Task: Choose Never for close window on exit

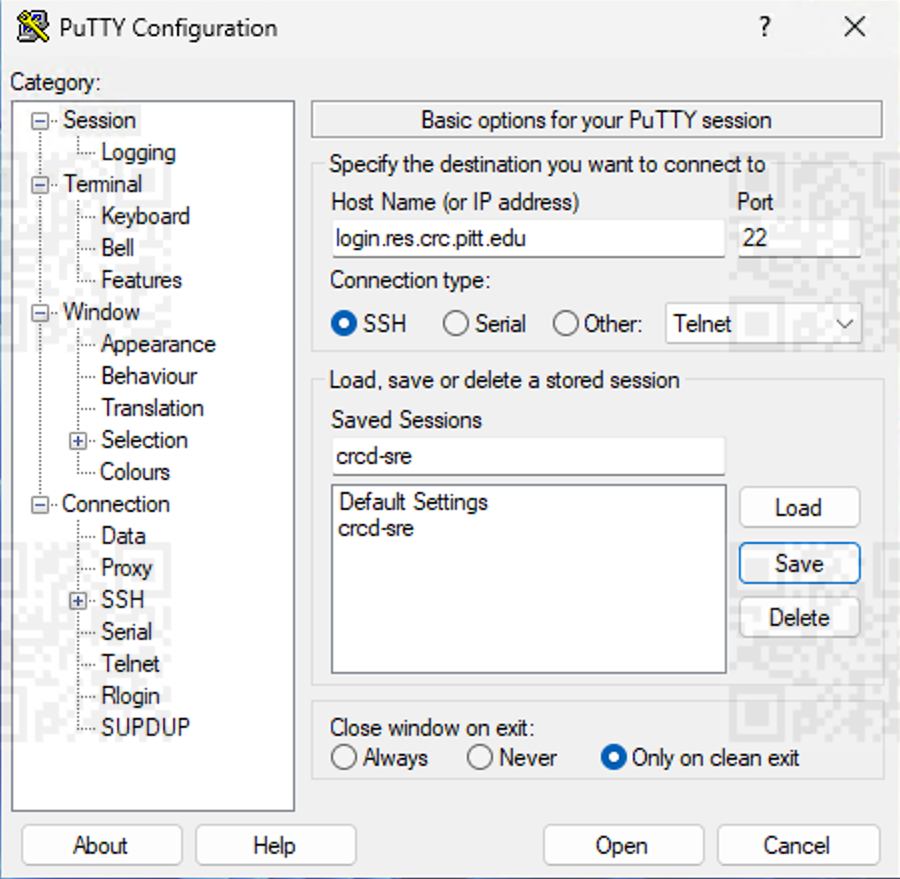Action: (x=480, y=757)
